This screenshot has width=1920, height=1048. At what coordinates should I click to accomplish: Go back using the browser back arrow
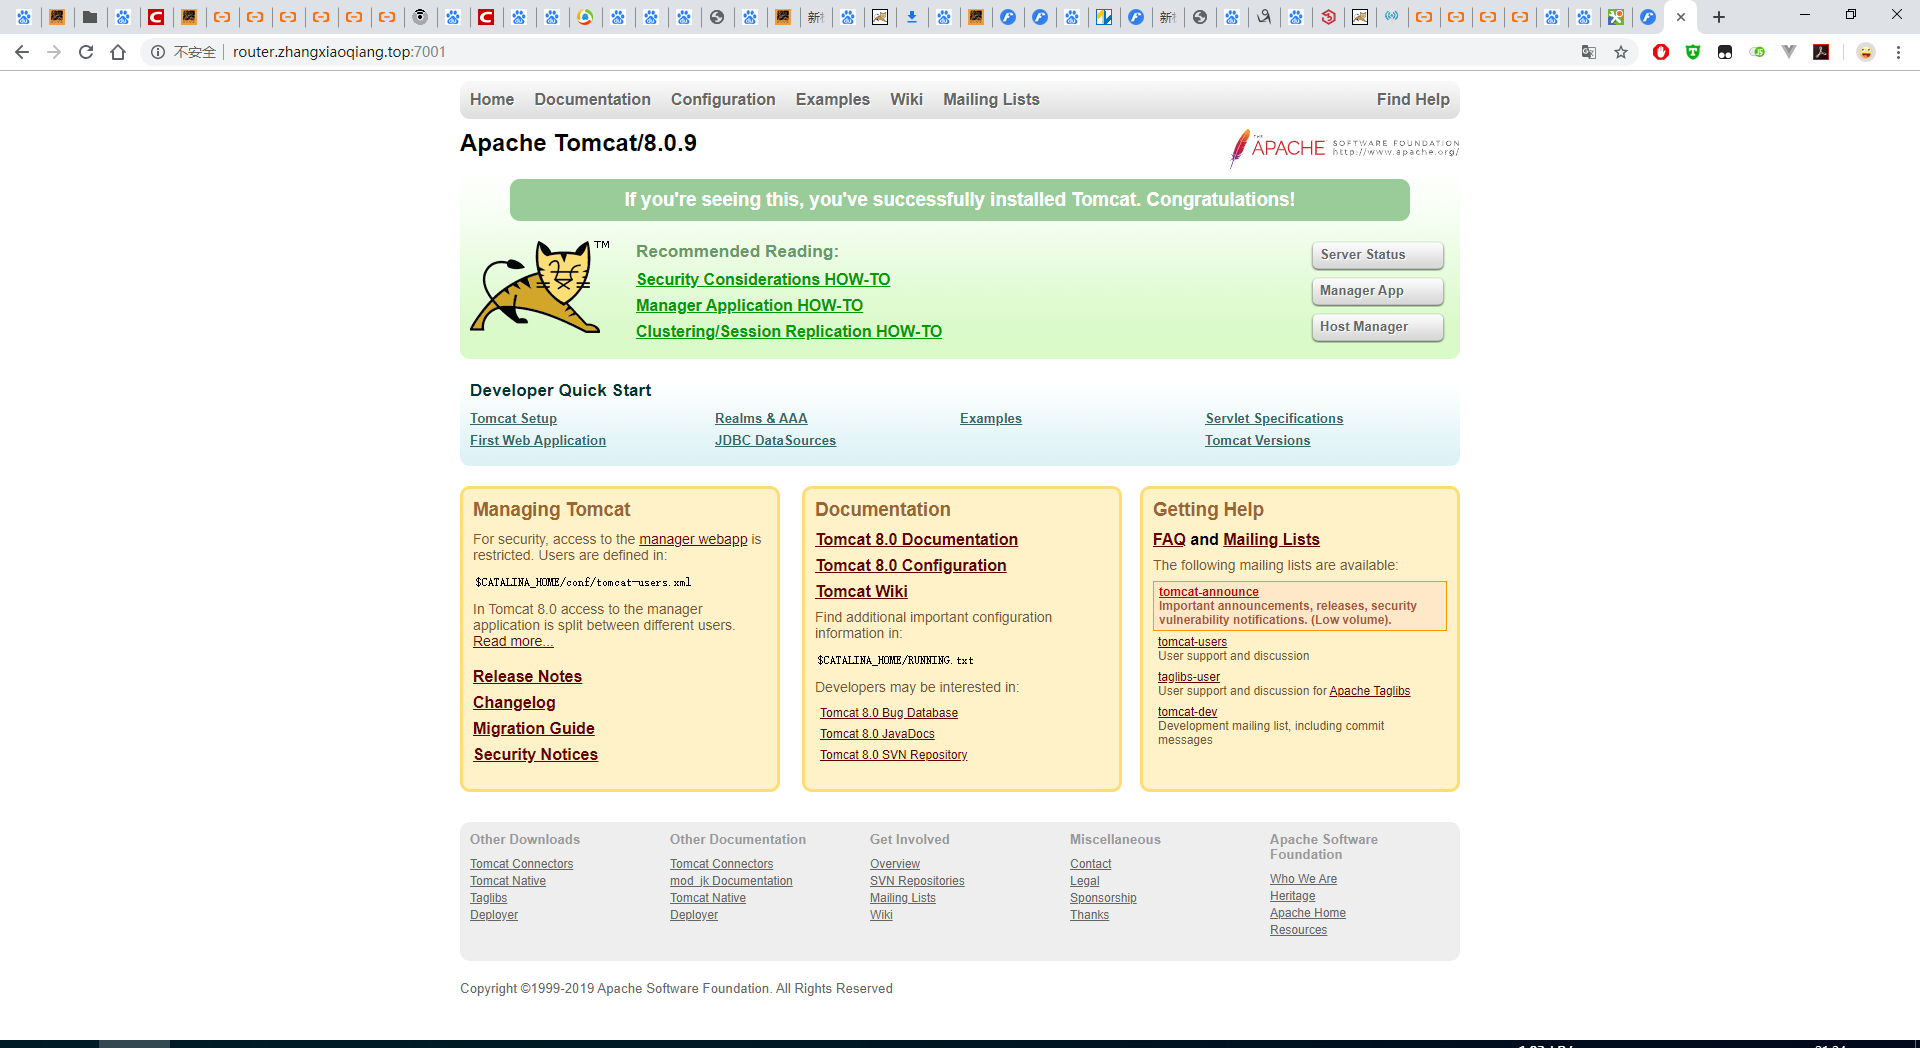pos(22,52)
